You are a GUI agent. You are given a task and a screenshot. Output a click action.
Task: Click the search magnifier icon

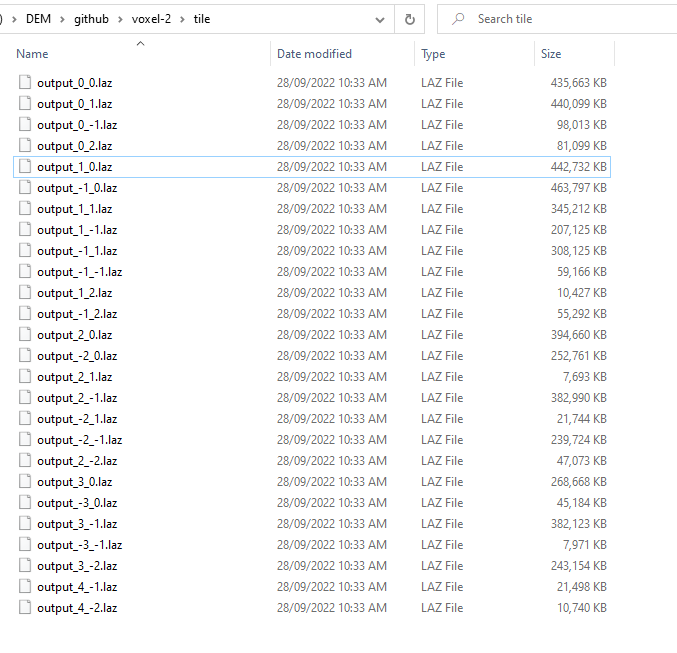(458, 19)
